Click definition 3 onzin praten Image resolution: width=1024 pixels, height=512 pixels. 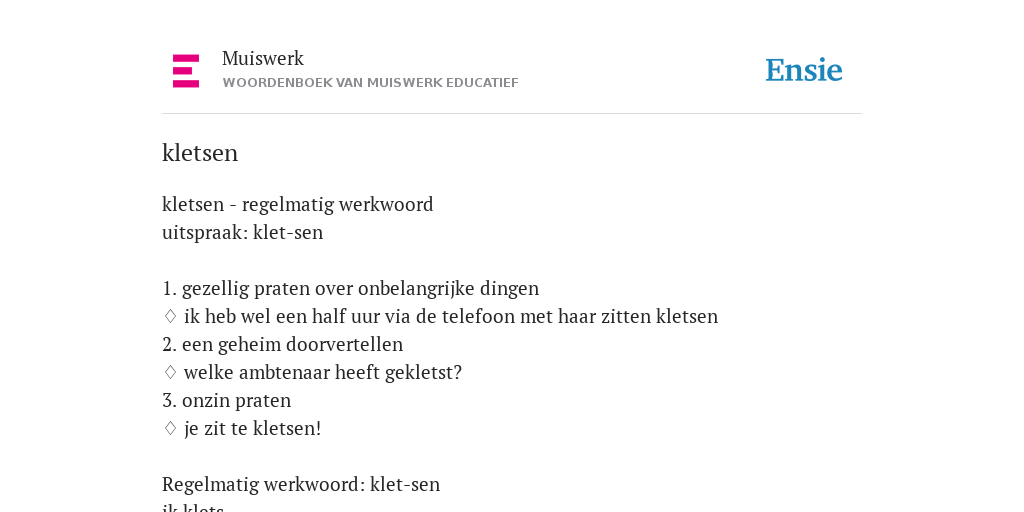227,400
